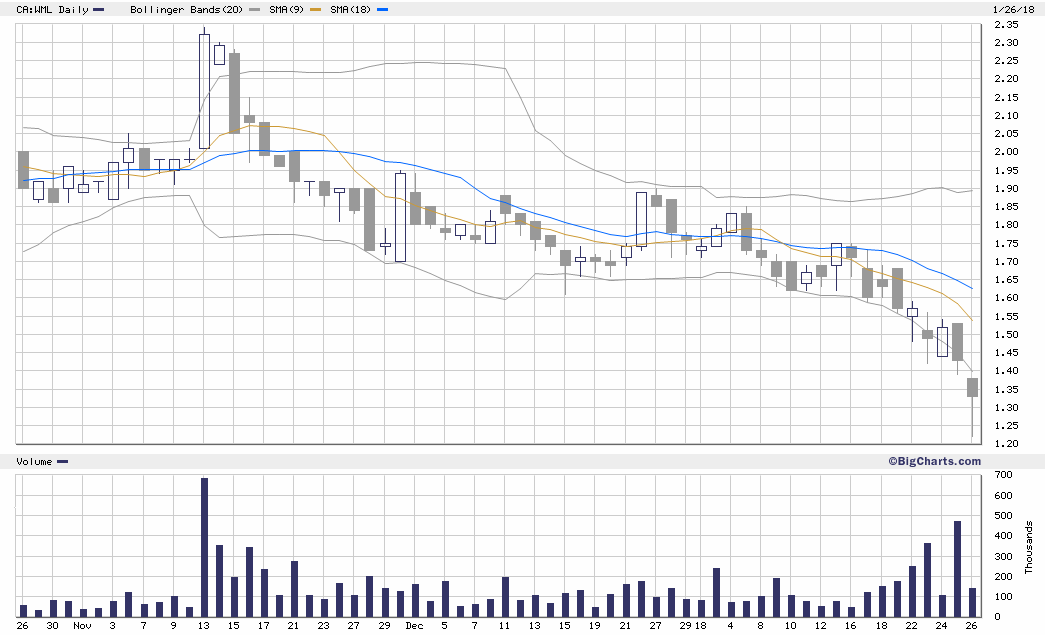Select the last grey candlestick near 1.35
Viewport: 1045px width, 635px height.
click(x=972, y=387)
